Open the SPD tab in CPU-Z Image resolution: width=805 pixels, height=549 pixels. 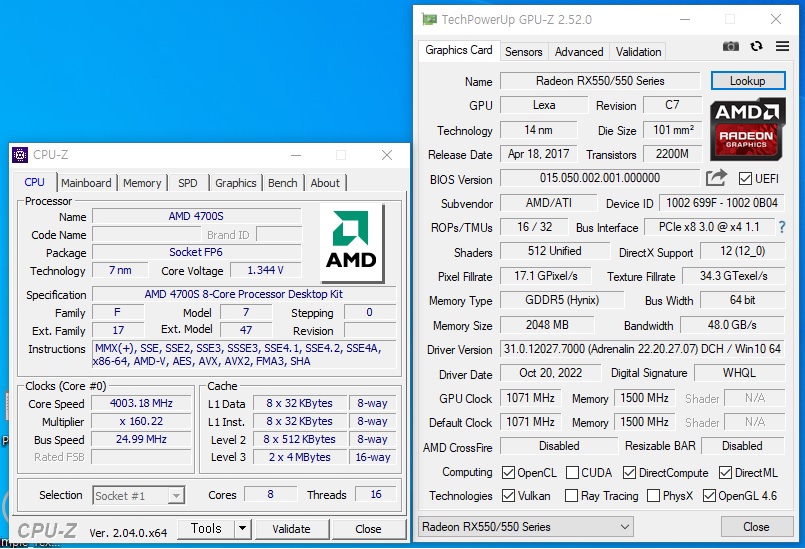(x=188, y=183)
